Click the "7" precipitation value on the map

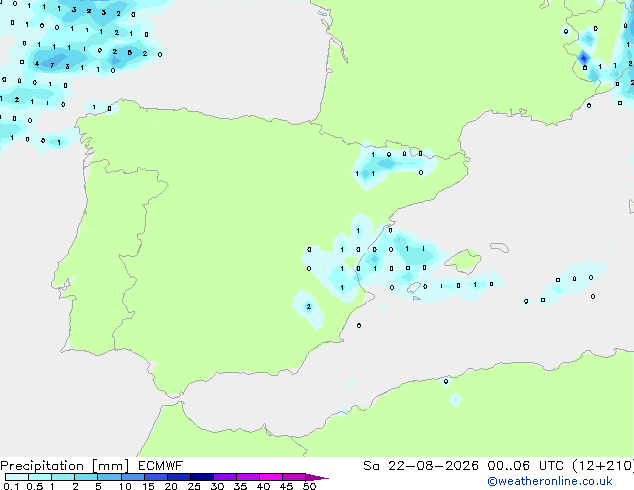coord(52,65)
